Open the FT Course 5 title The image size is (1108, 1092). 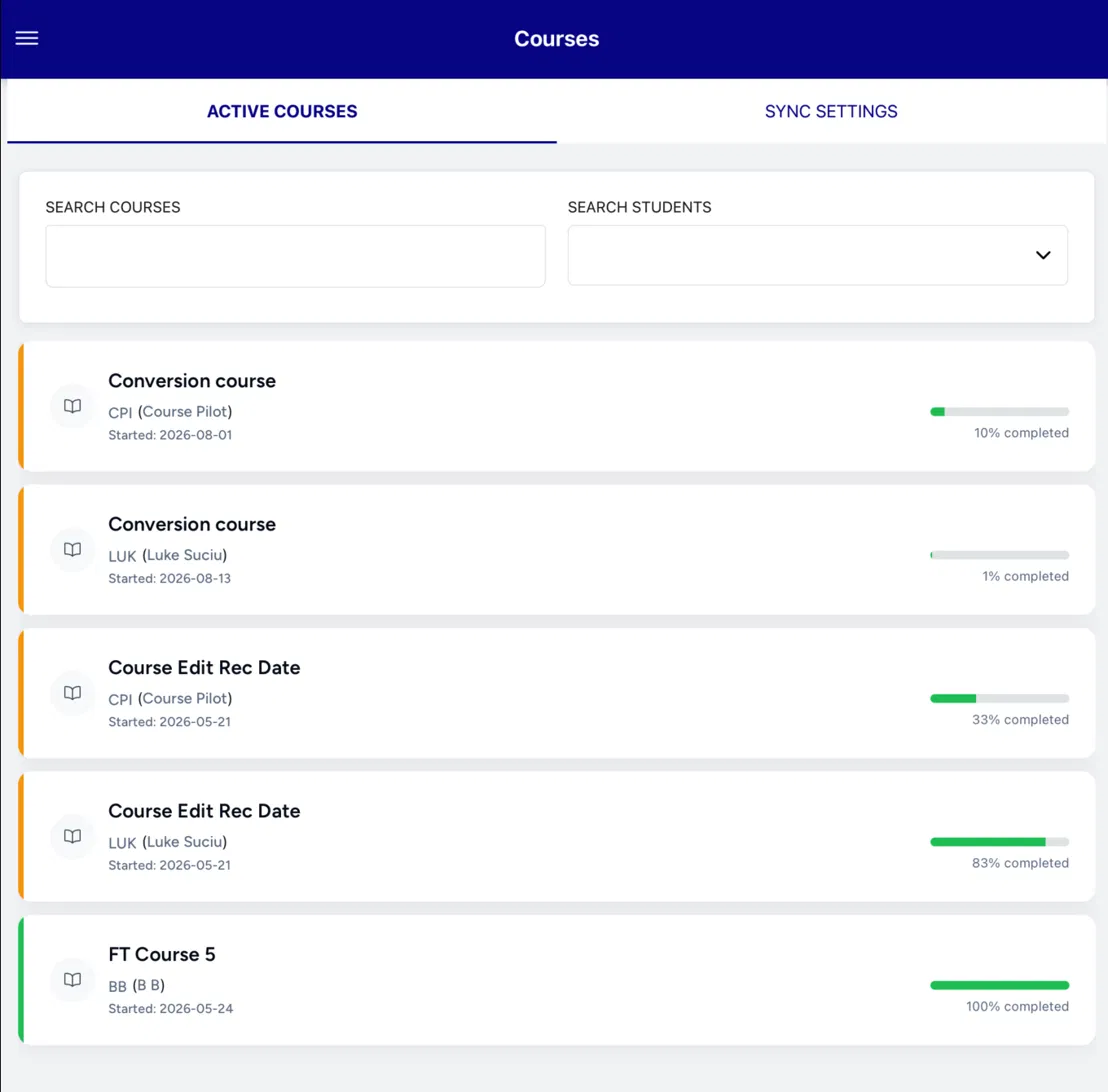[162, 954]
